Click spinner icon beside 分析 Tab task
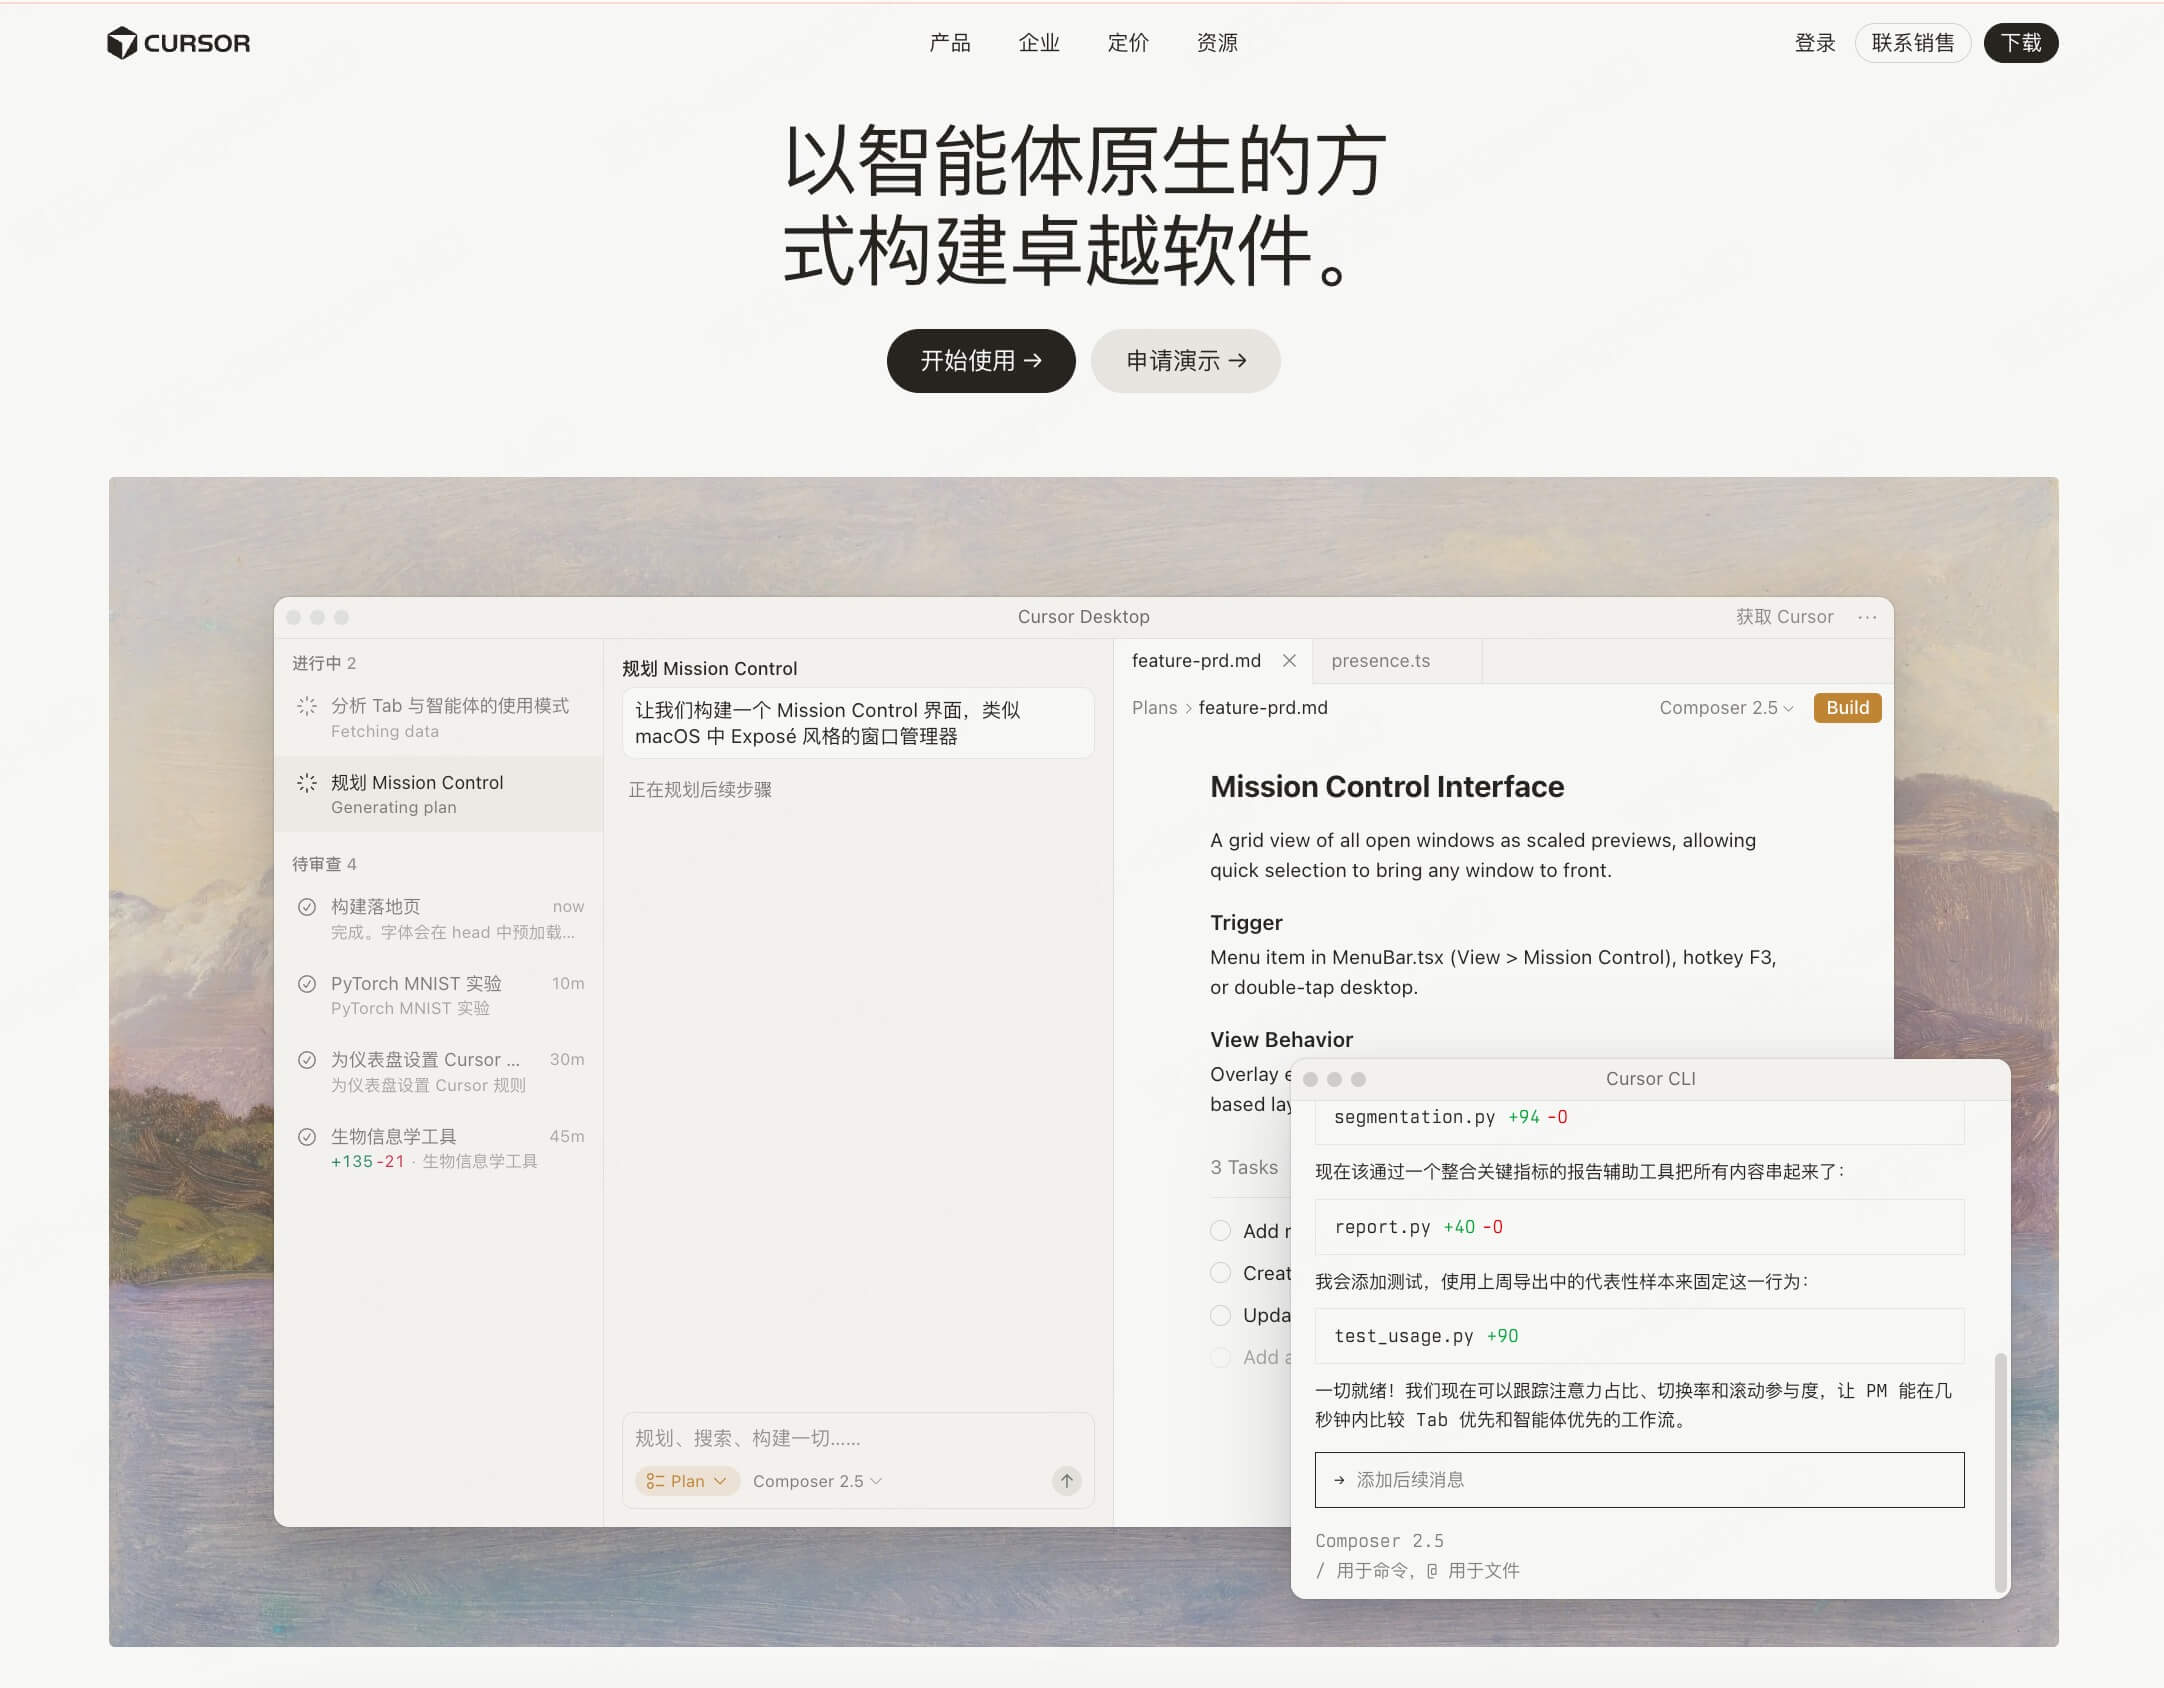 (307, 706)
